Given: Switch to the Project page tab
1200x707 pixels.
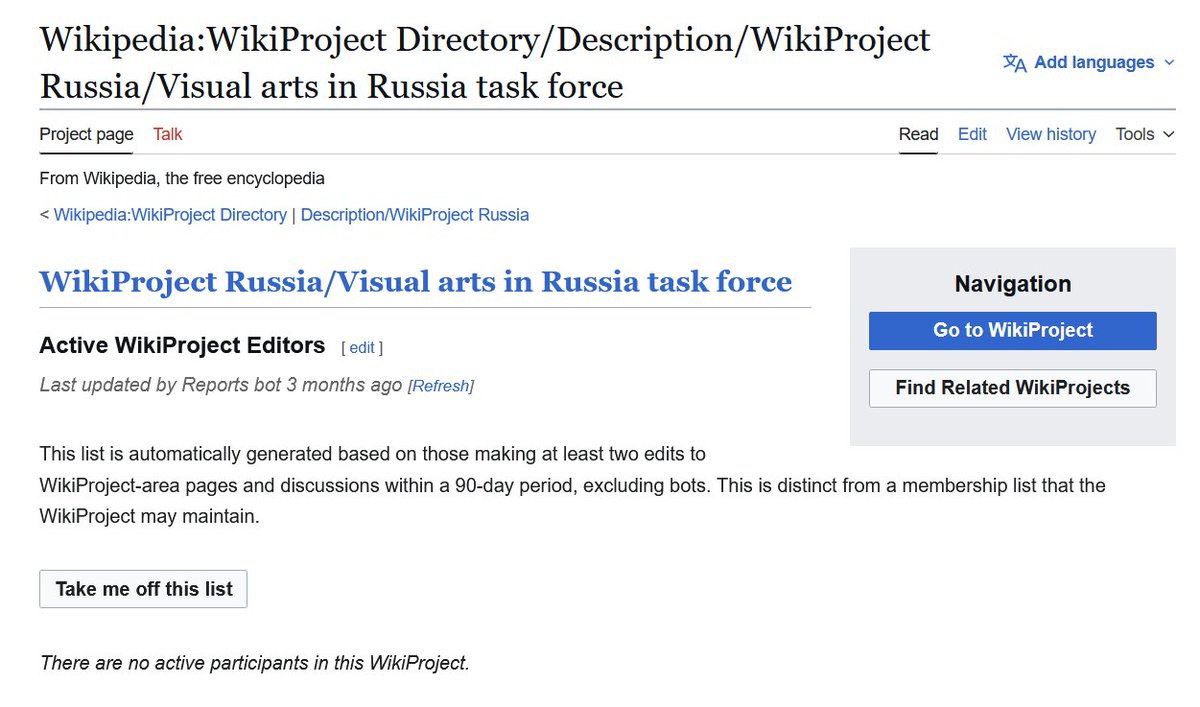Looking at the screenshot, I should point(86,134).
